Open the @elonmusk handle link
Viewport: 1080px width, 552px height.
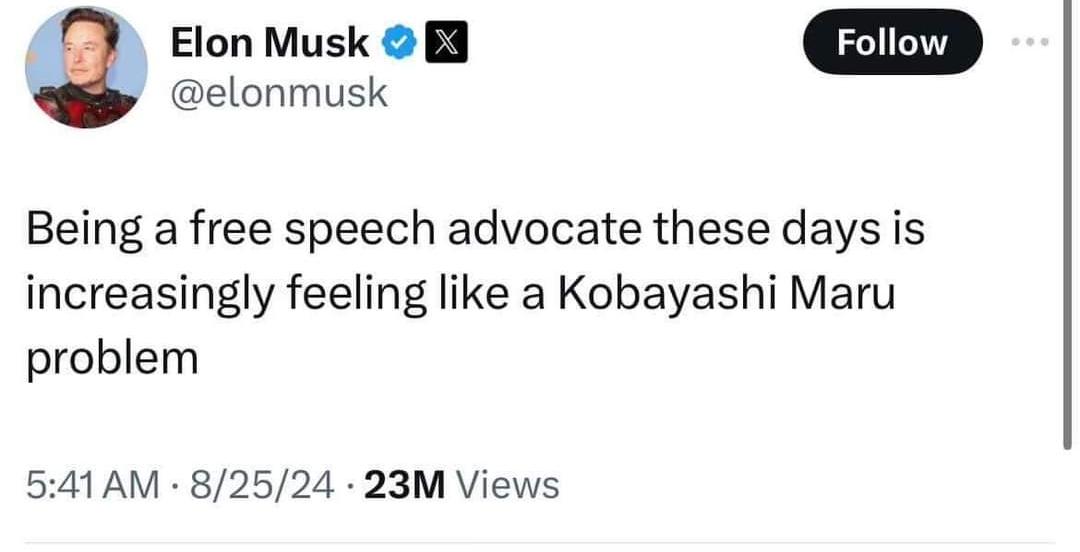[x=279, y=93]
